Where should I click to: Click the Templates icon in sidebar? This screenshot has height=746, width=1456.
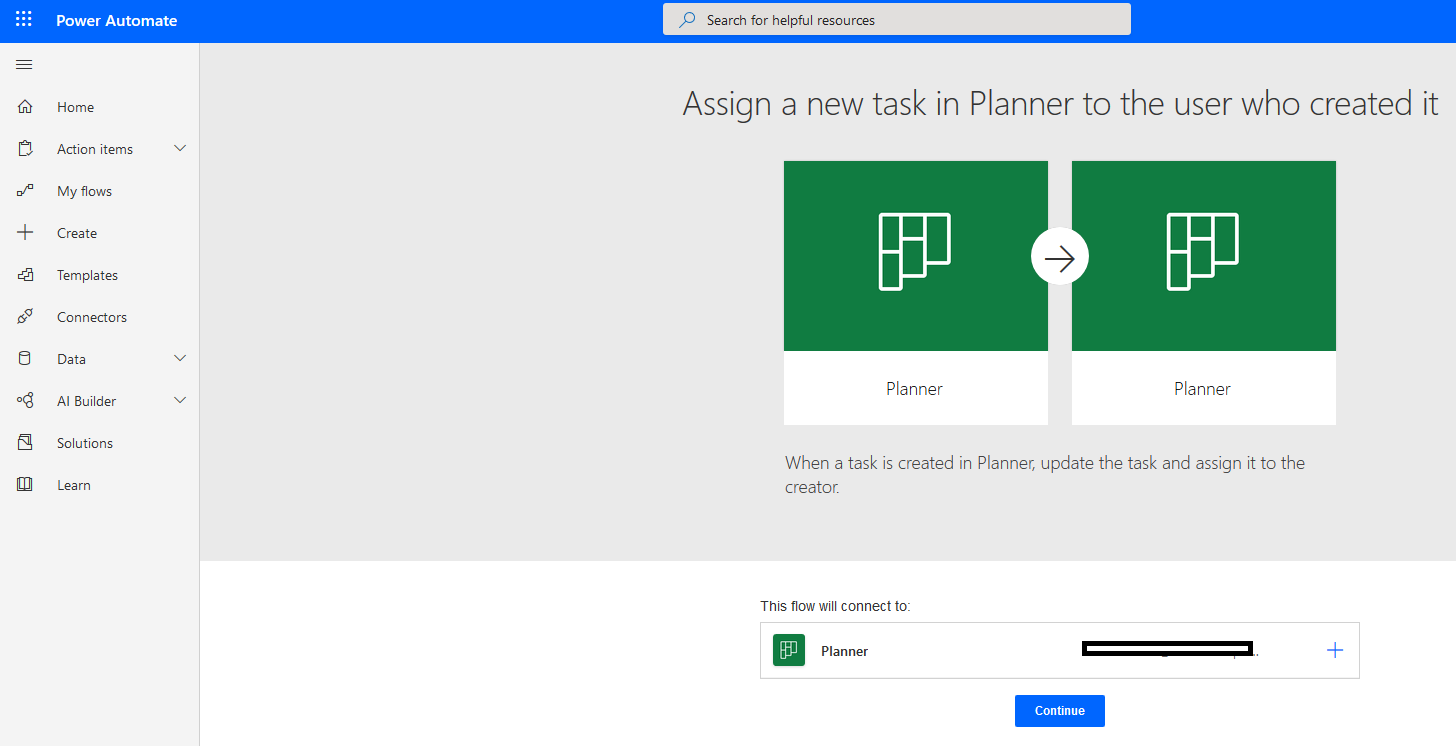point(25,275)
